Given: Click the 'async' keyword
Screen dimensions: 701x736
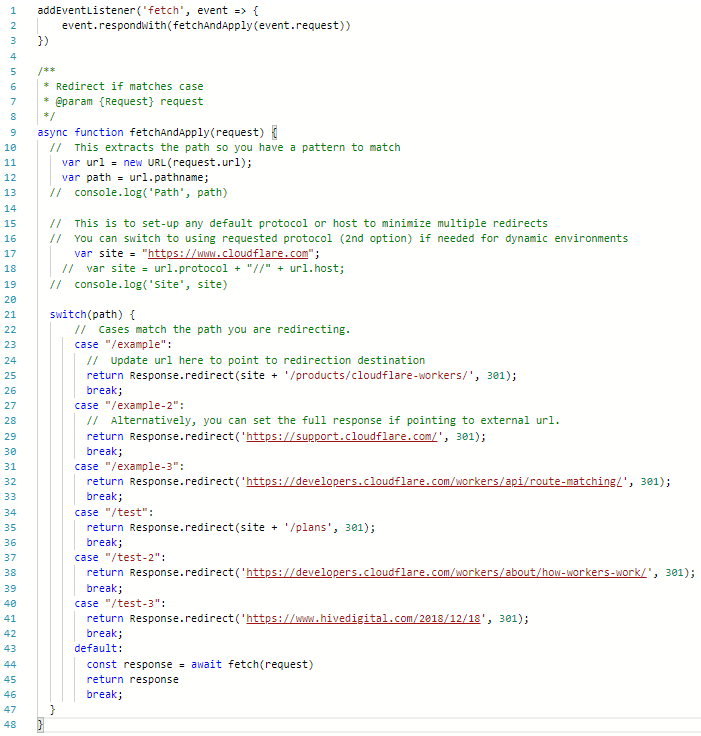Looking at the screenshot, I should pos(53,132).
